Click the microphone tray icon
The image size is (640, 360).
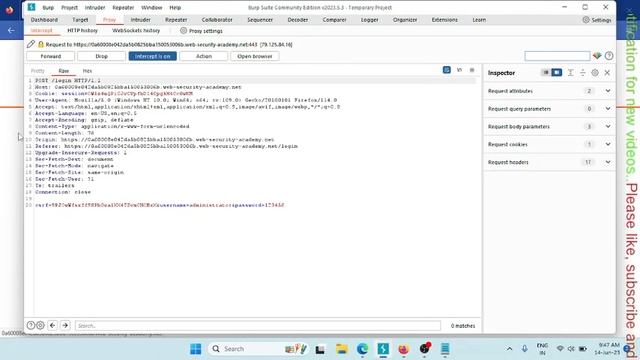[x=524, y=349]
